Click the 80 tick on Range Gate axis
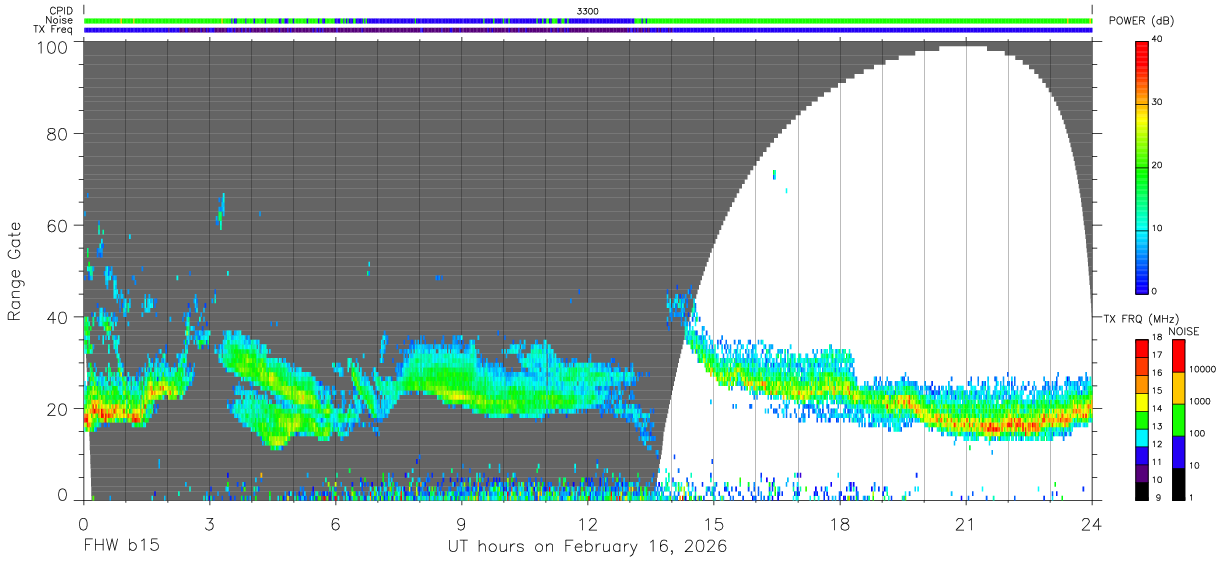 [58, 134]
